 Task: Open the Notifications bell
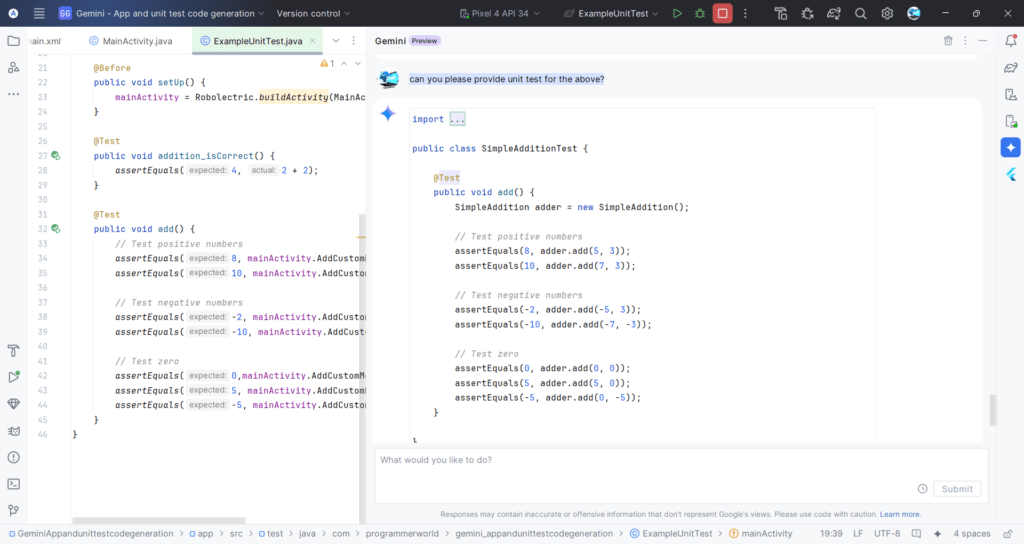click(1011, 40)
